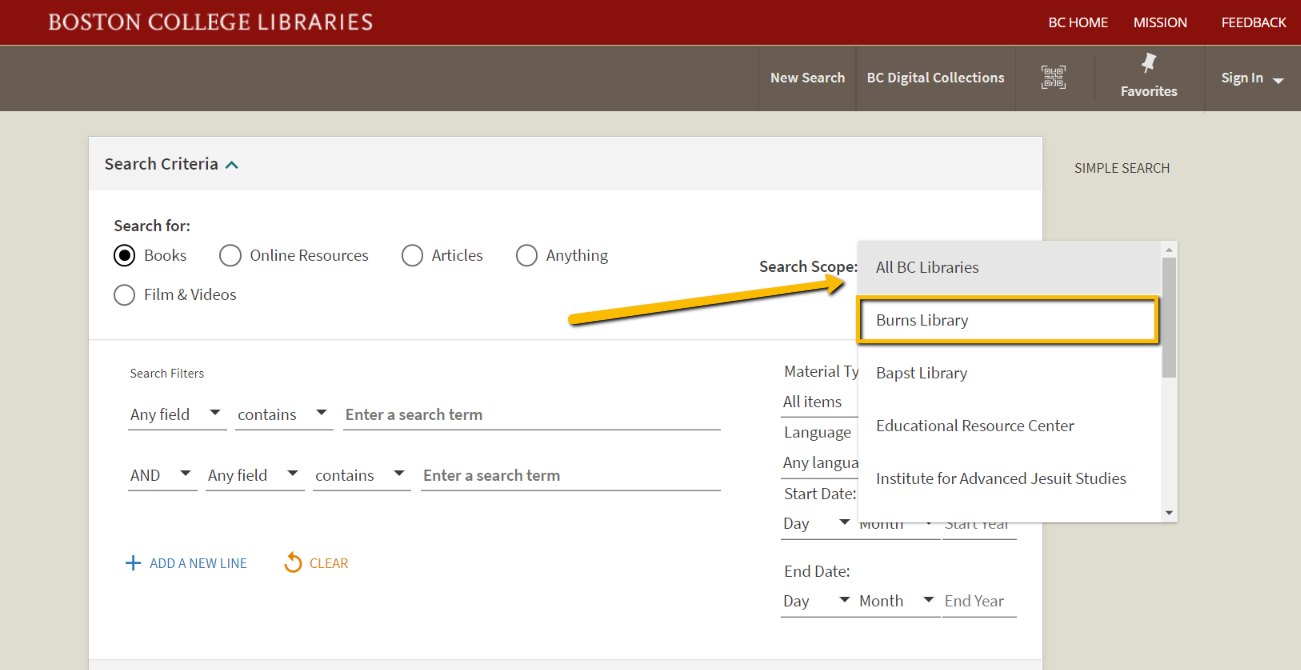The height and width of the screenshot is (670, 1301).
Task: Select the Anything radio button
Action: coord(527,256)
